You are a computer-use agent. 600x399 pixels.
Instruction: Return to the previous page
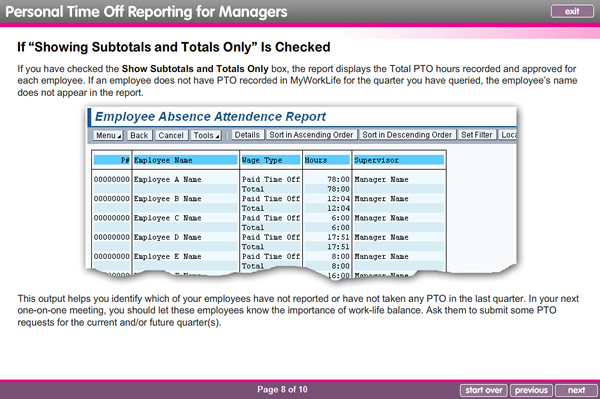531,390
